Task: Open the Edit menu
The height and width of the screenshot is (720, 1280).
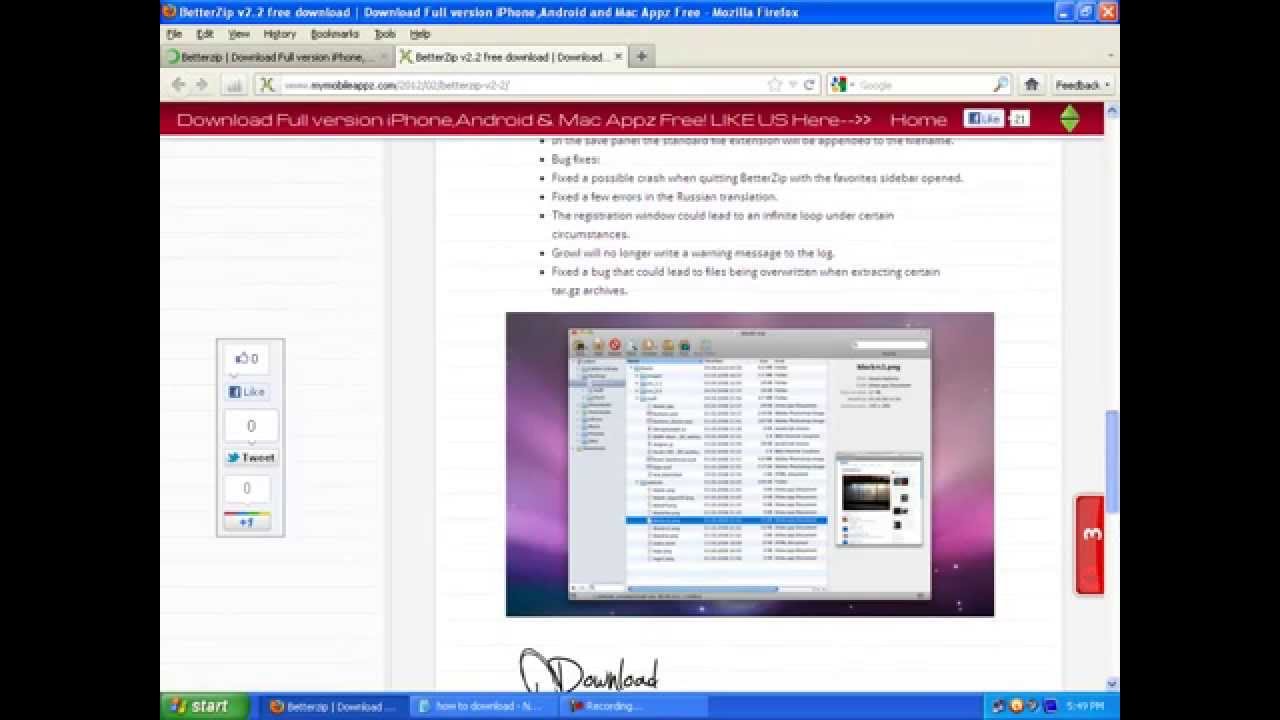Action: click(205, 34)
